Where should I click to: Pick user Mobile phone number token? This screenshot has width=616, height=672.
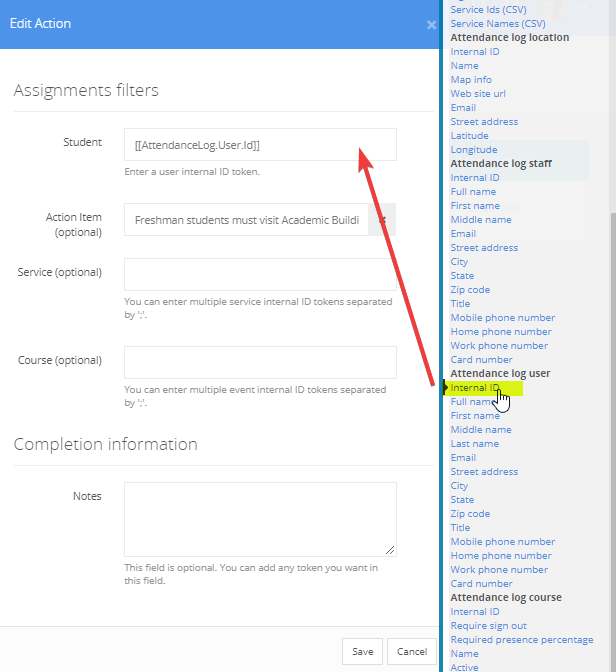(502, 542)
